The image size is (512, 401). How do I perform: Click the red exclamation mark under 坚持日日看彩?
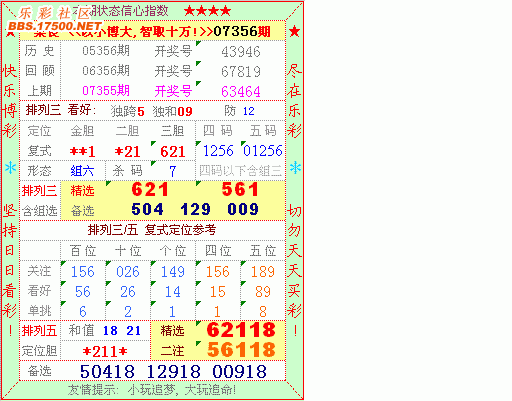[x=10, y=331]
